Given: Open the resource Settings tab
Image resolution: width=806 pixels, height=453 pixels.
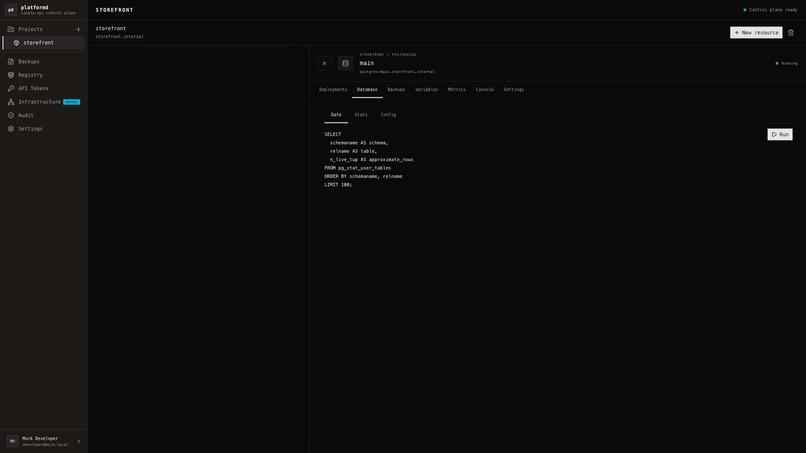Looking at the screenshot, I should pos(514,89).
